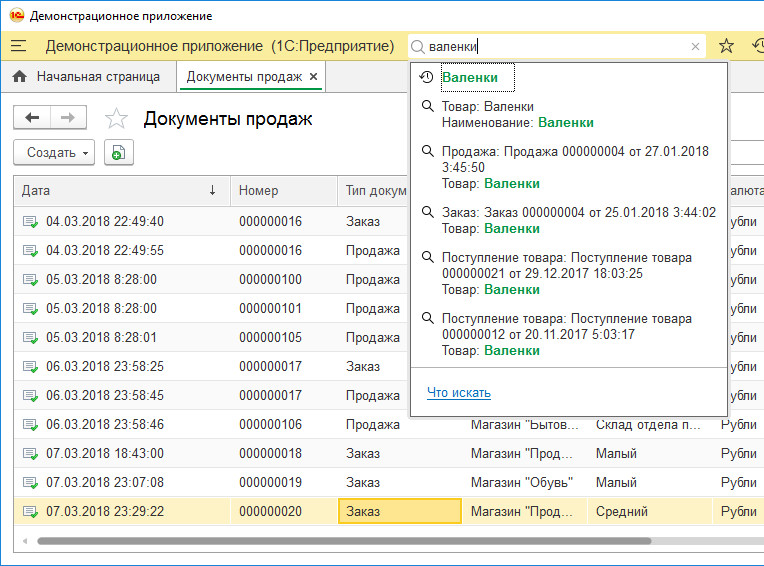Viewport: 764px width, 566px height.
Task: Open the history clock icon in the top bar
Action: [x=757, y=46]
